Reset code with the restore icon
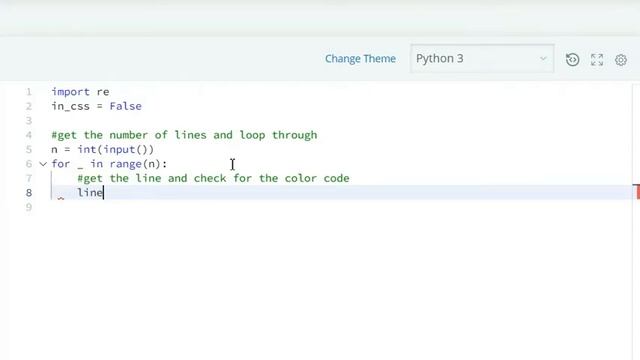The height and width of the screenshot is (360, 640). click(573, 60)
